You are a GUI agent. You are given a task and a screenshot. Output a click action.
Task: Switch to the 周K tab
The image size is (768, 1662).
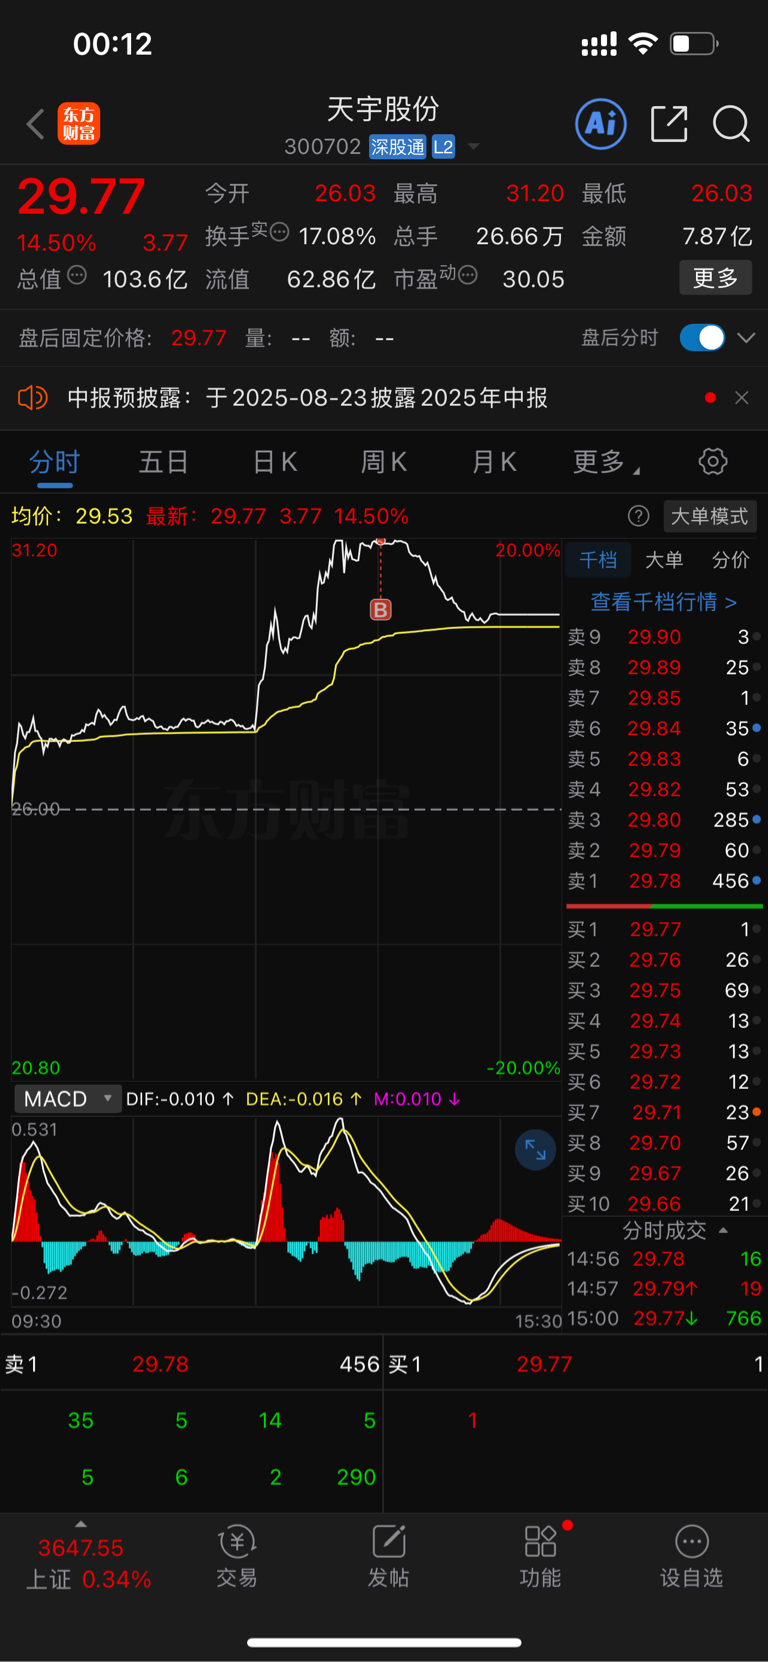[x=383, y=462]
